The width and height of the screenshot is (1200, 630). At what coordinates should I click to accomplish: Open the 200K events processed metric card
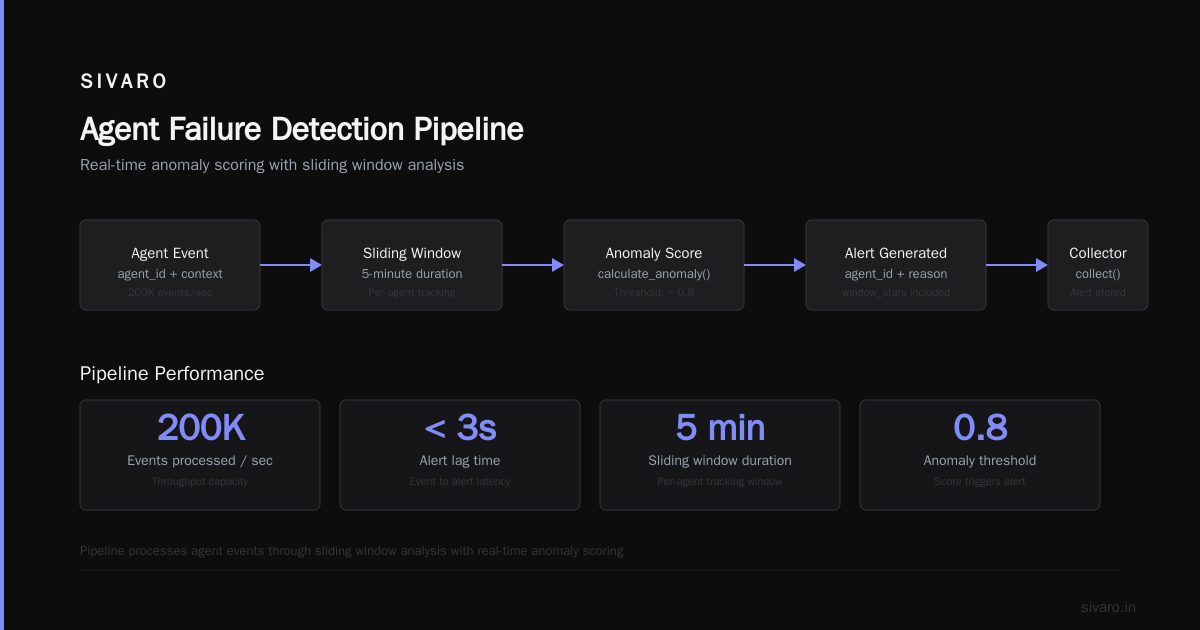200,455
